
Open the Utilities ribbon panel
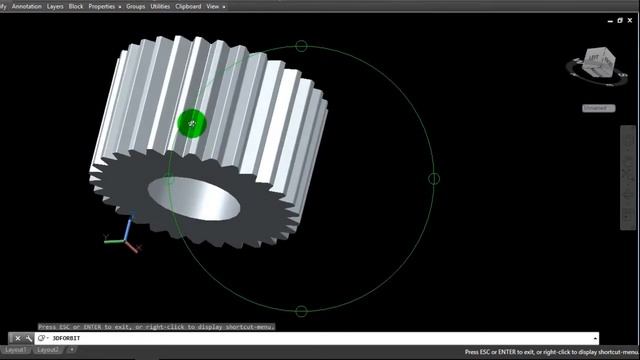160,7
